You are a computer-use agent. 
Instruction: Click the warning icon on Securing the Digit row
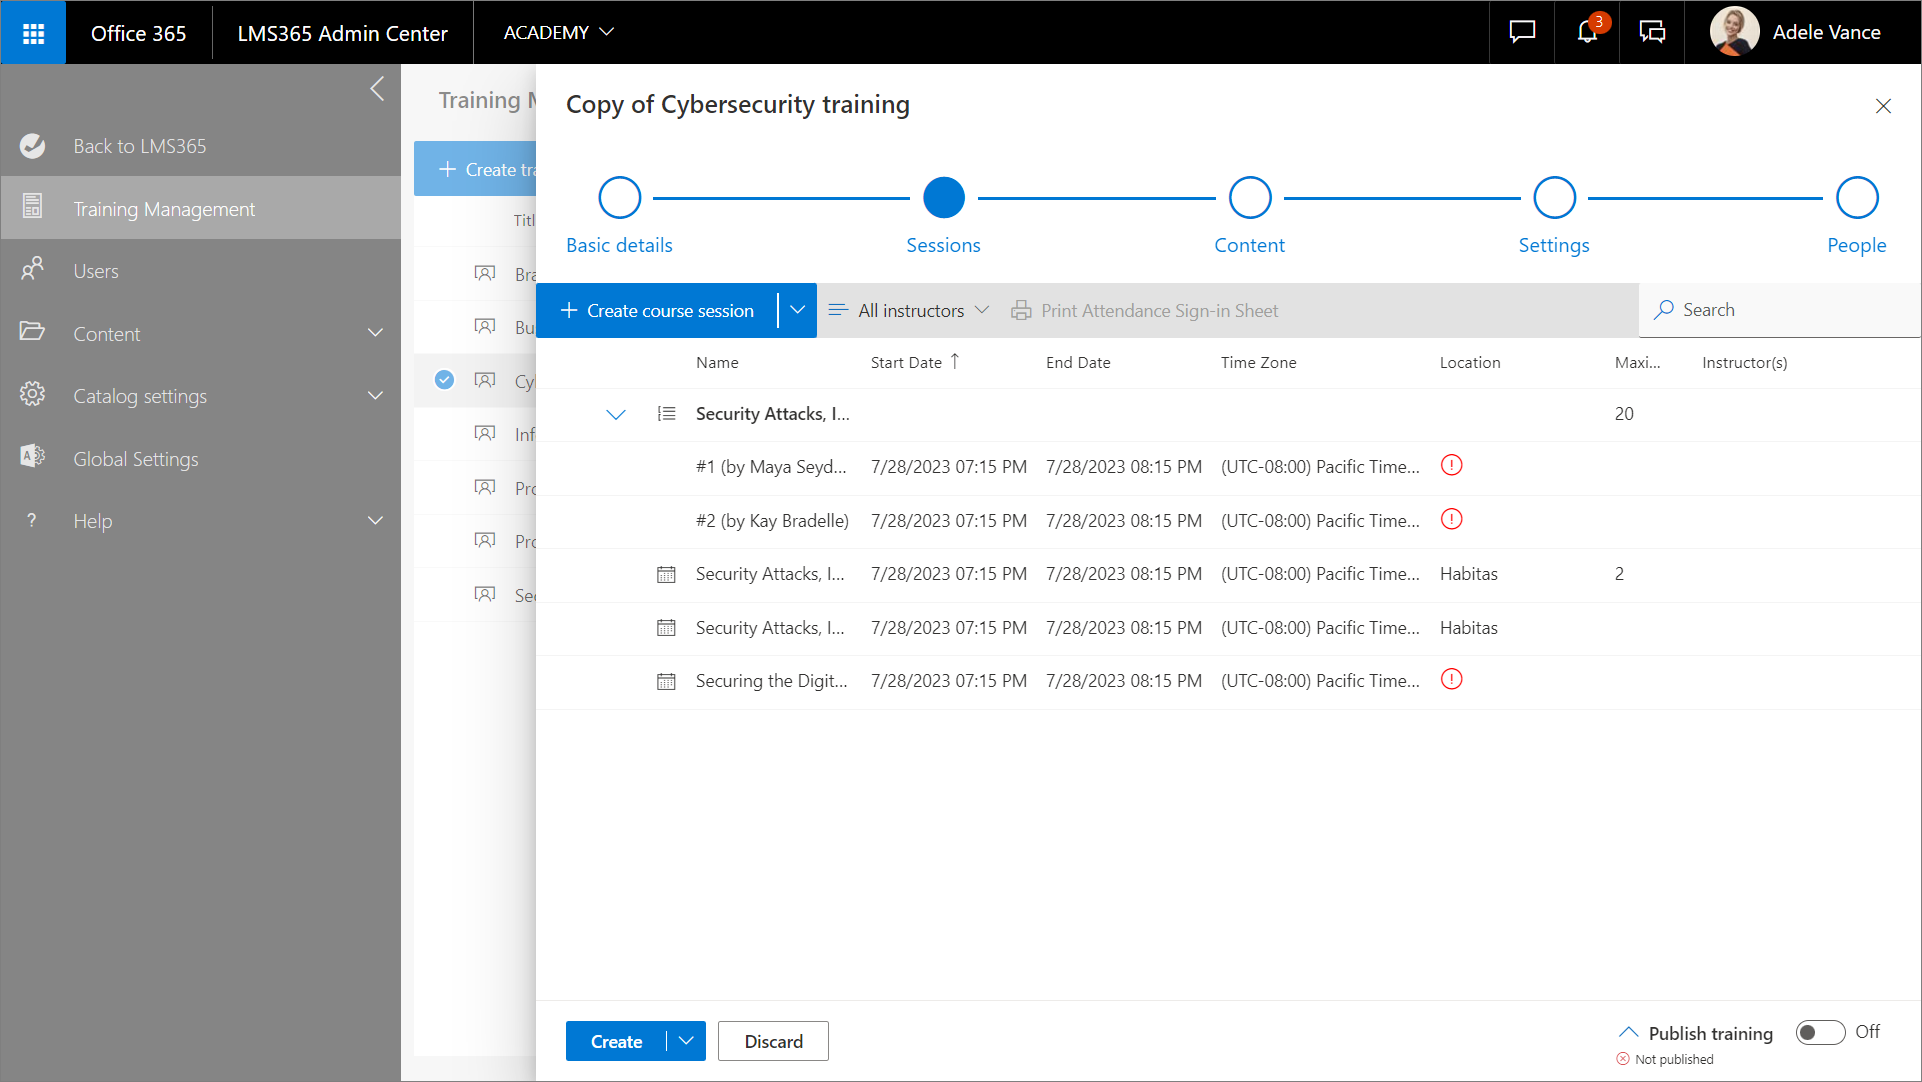click(x=1451, y=679)
